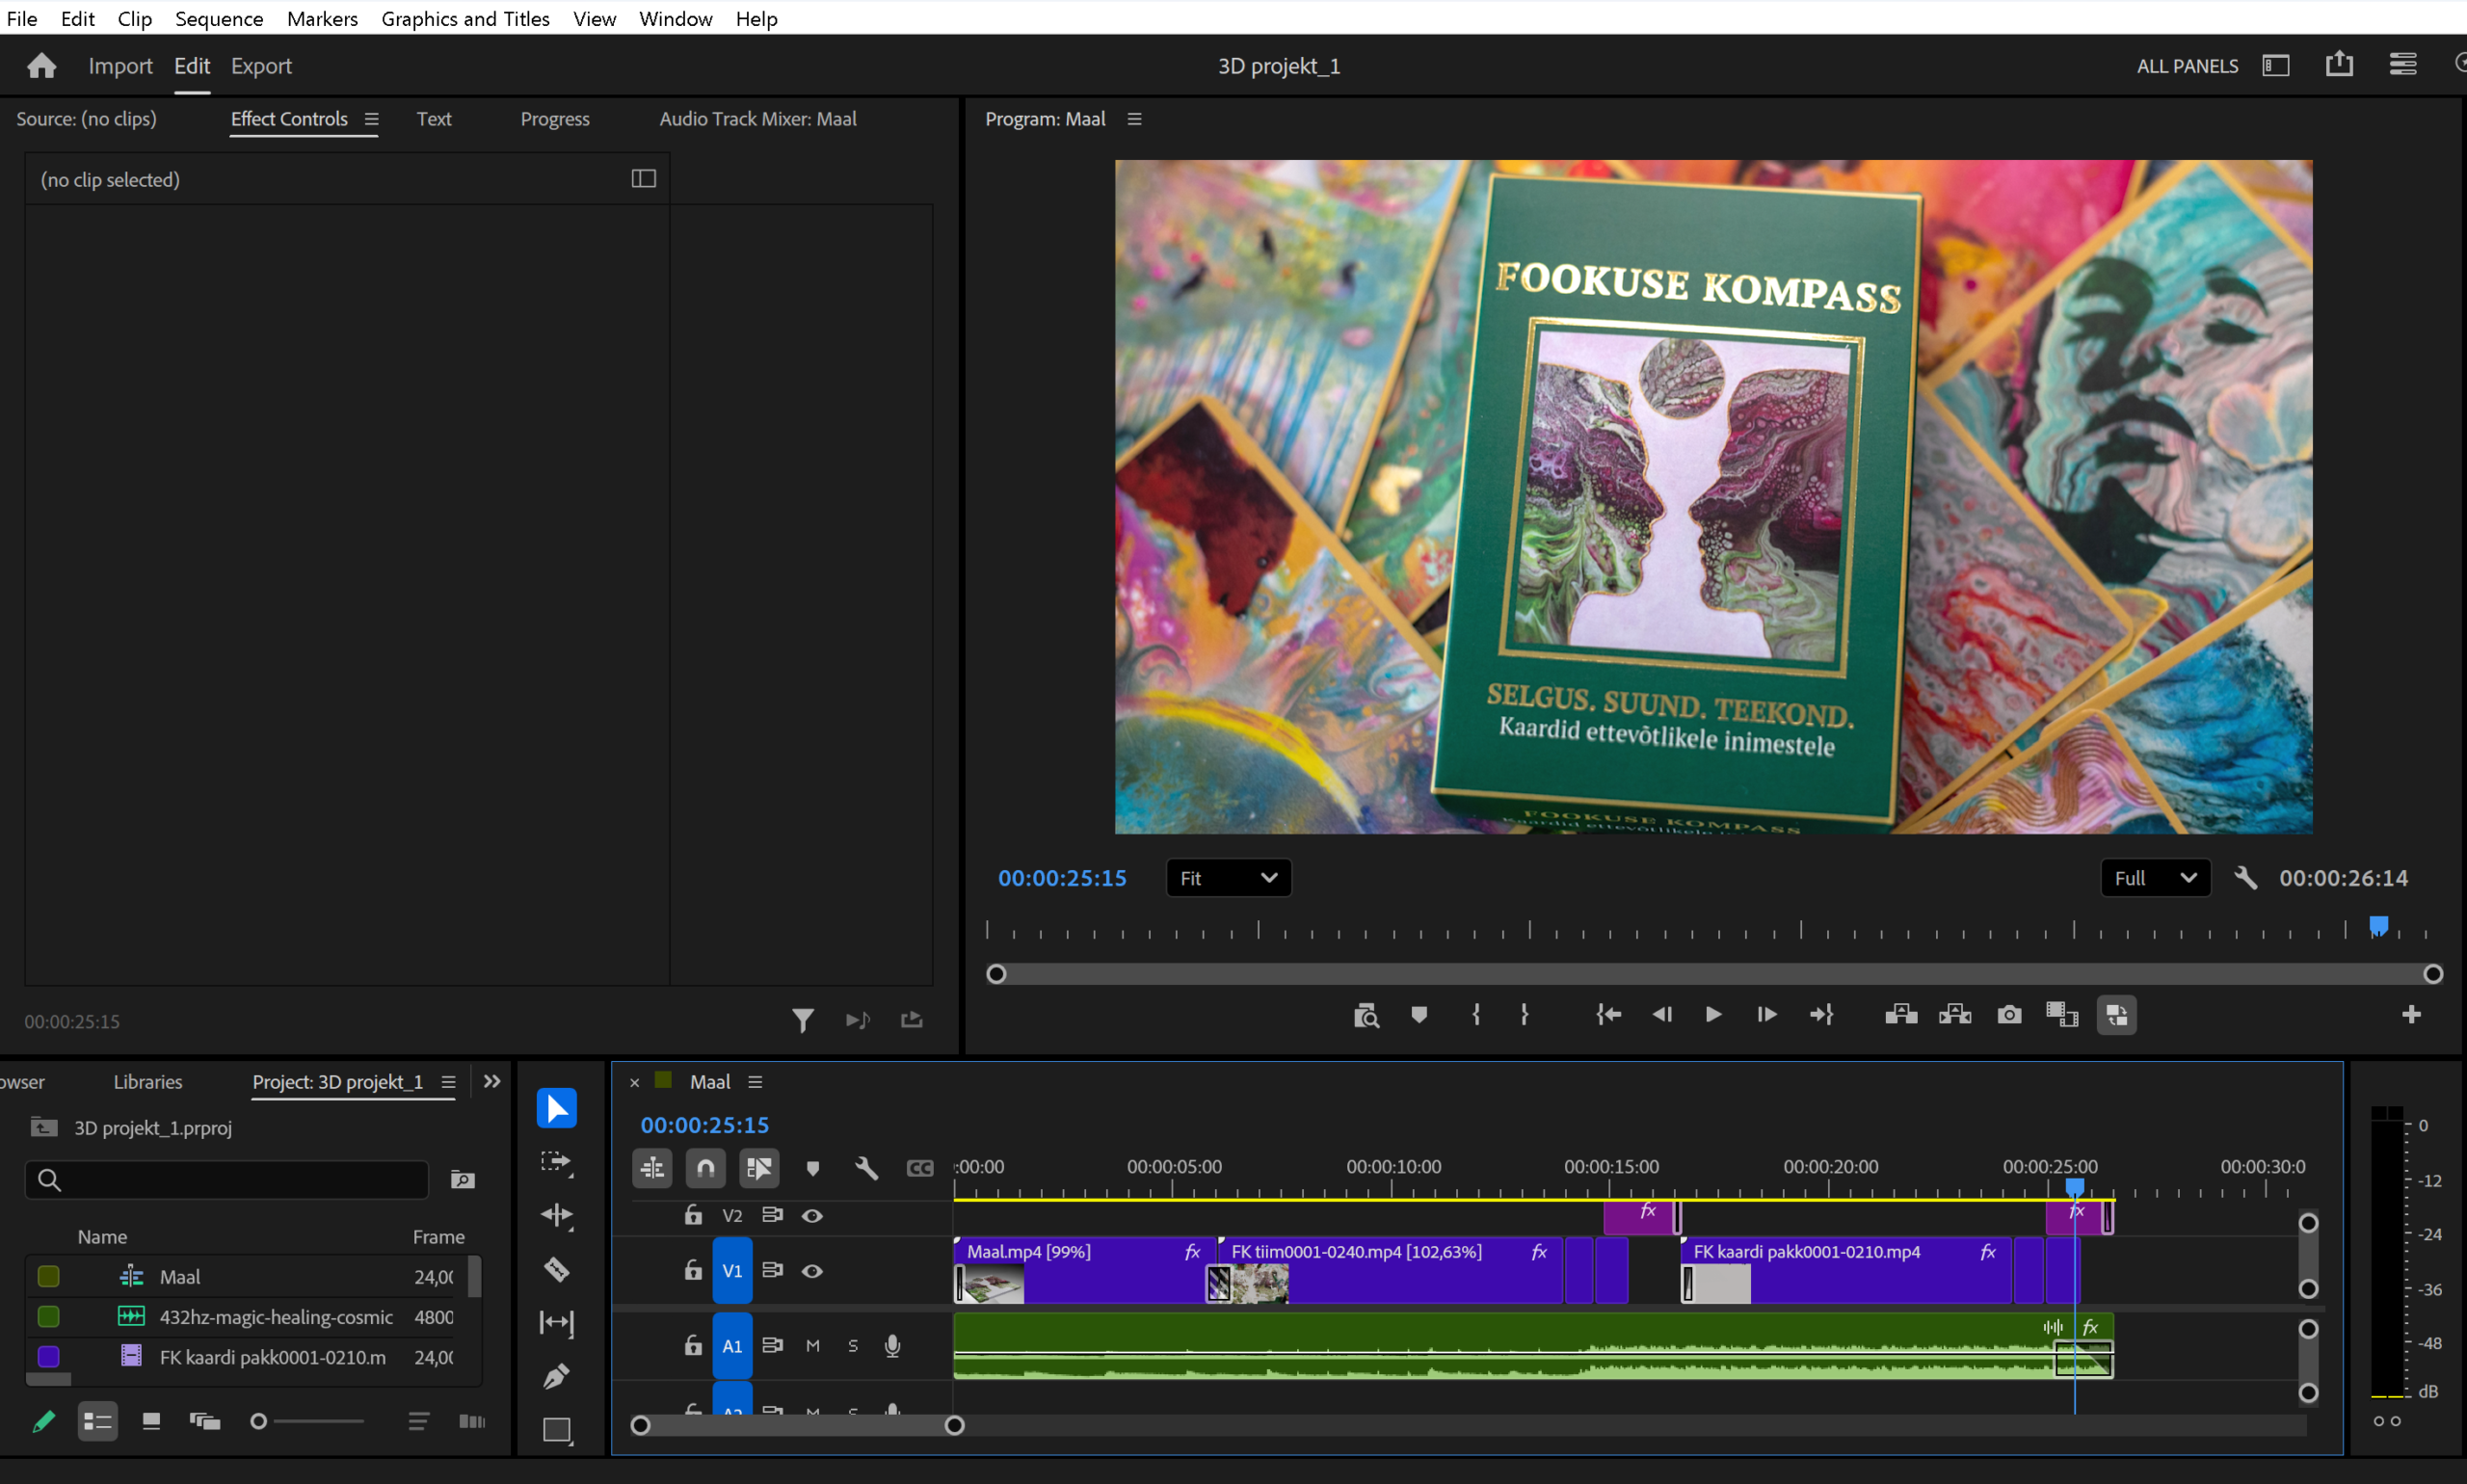Click the New Bin folder icon
Image resolution: width=2467 pixels, height=1484 pixels.
(x=462, y=1180)
